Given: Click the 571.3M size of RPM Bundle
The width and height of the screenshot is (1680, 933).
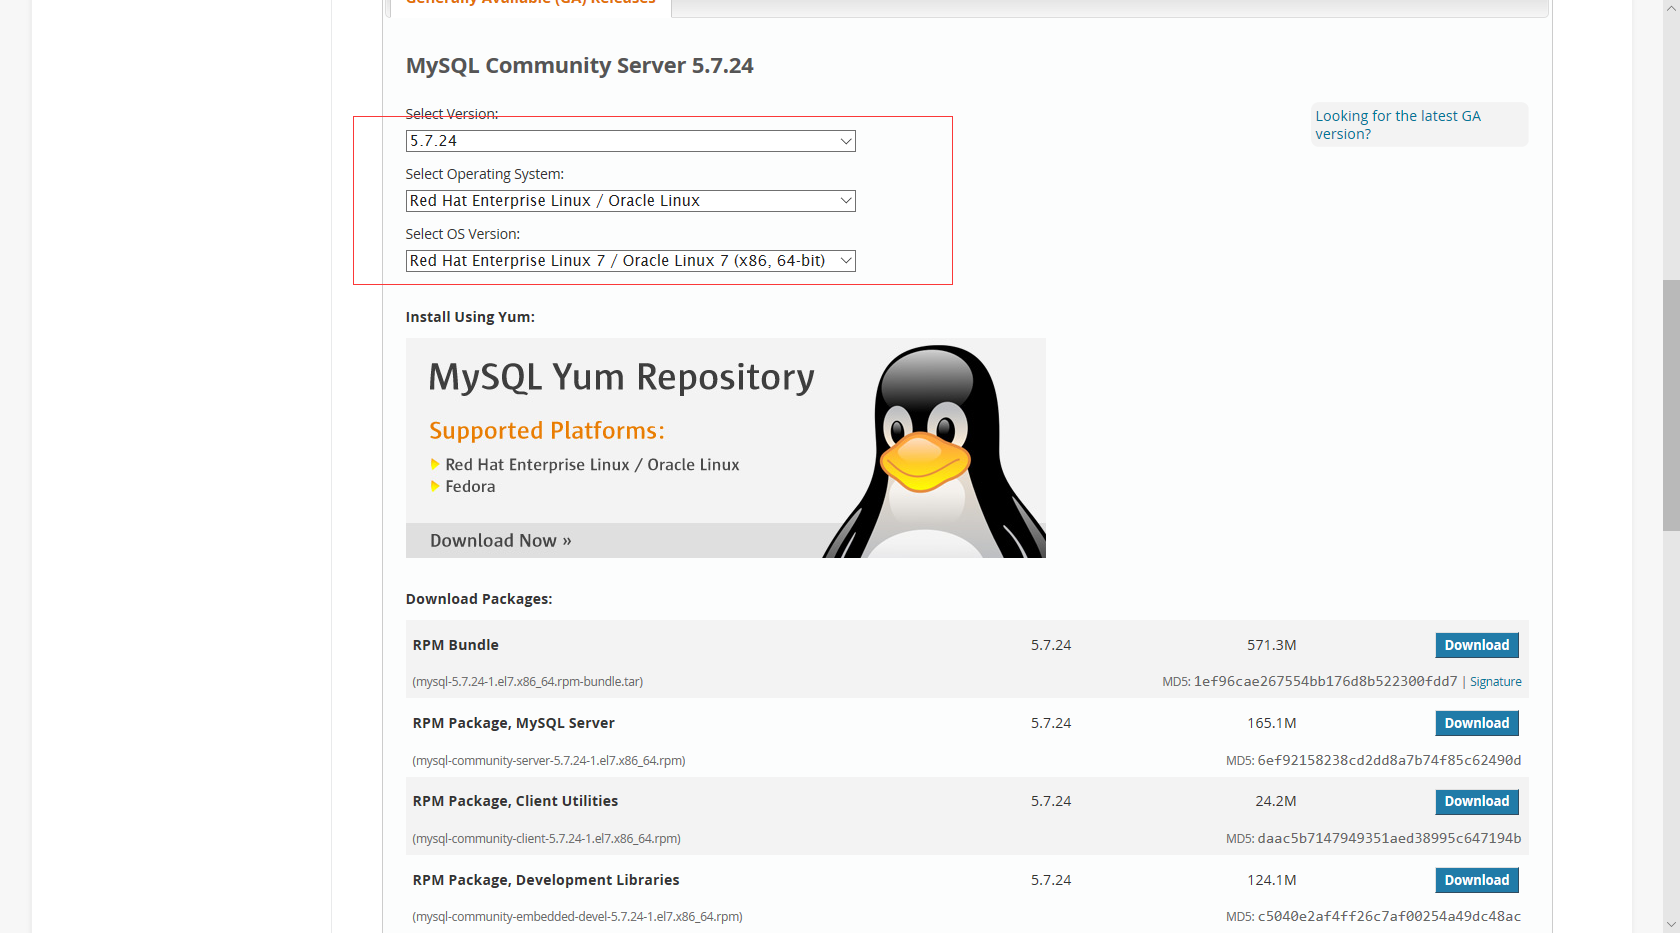Looking at the screenshot, I should tap(1272, 645).
